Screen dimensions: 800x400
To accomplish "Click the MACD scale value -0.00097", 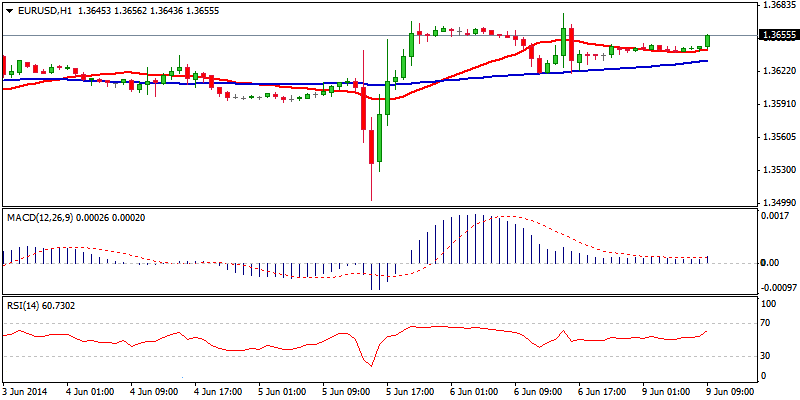I will pyautogui.click(x=778, y=288).
